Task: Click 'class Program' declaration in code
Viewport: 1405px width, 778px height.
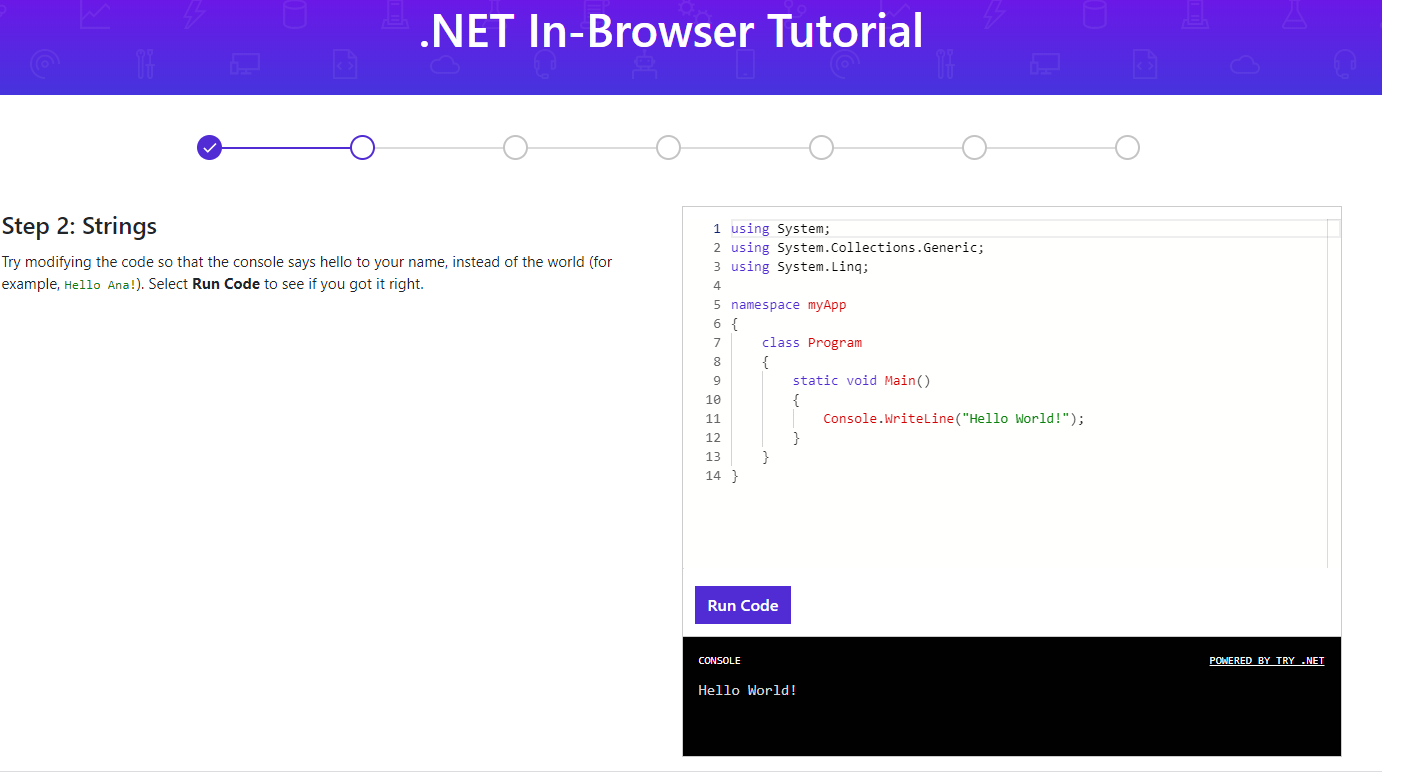Action: click(811, 343)
